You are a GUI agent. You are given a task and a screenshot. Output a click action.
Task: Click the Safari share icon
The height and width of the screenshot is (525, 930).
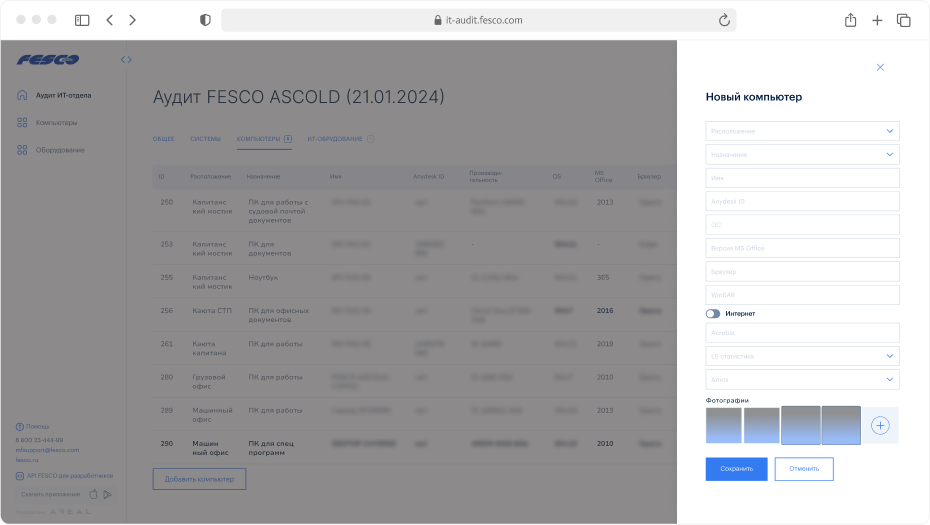850,20
